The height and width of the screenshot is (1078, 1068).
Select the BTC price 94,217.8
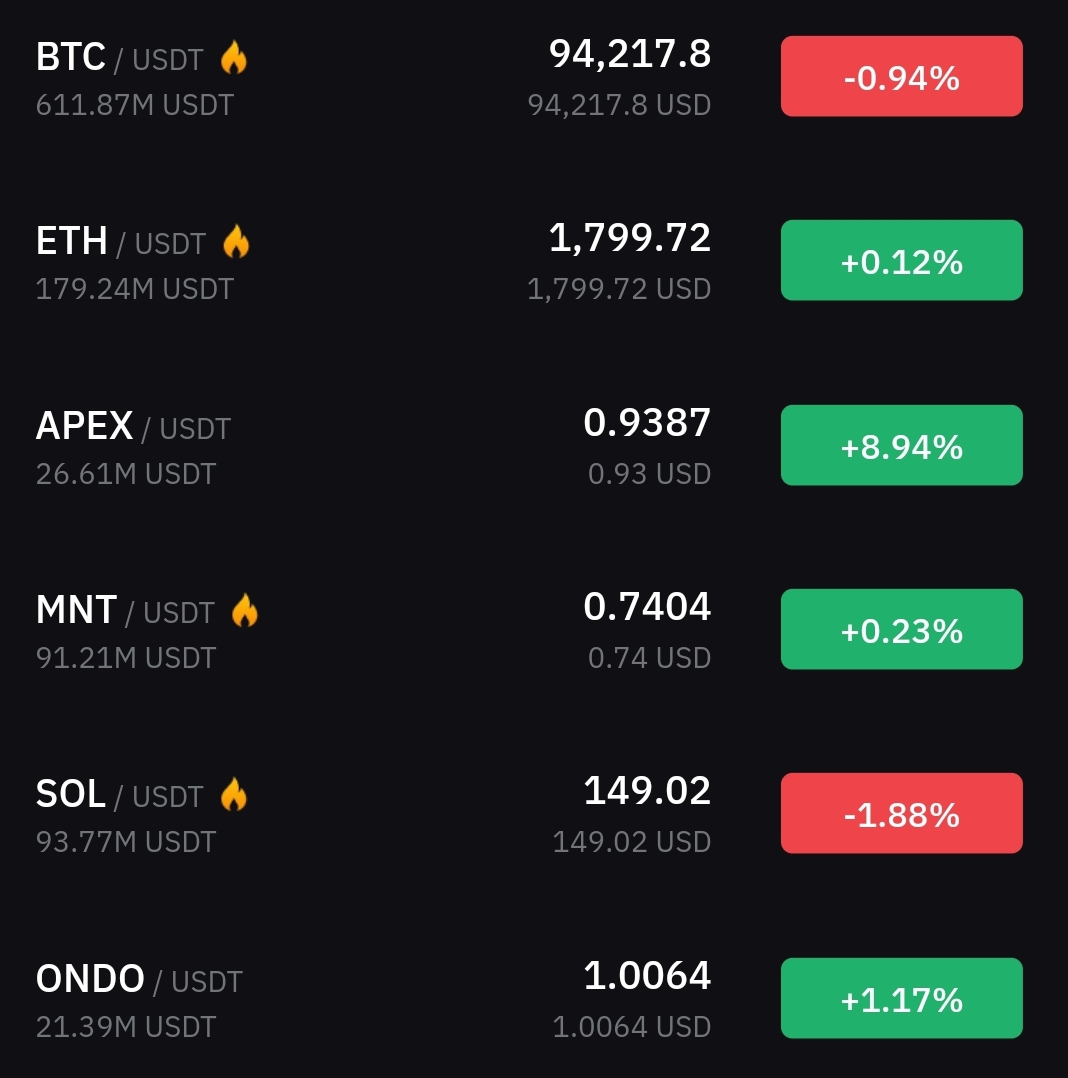click(x=630, y=54)
